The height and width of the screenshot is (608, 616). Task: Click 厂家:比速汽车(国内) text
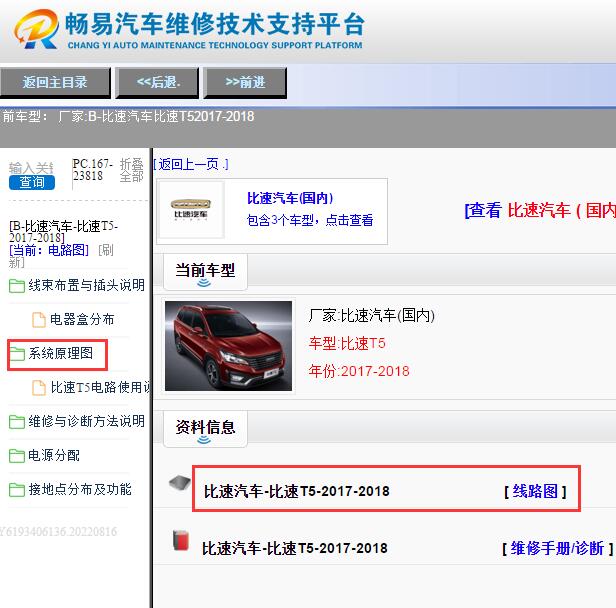pos(372,315)
